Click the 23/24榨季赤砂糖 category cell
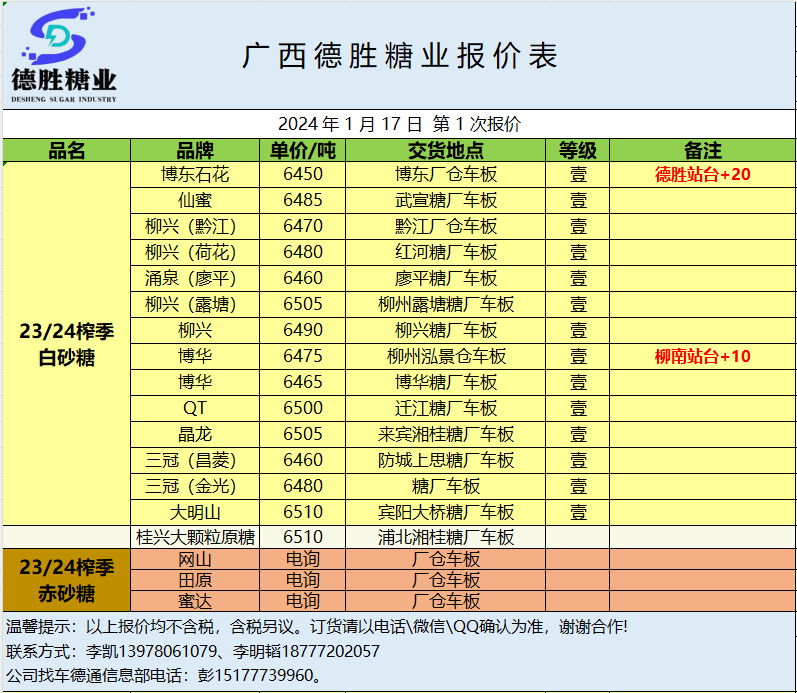Screen dimensions: 797x693 pos(67,580)
